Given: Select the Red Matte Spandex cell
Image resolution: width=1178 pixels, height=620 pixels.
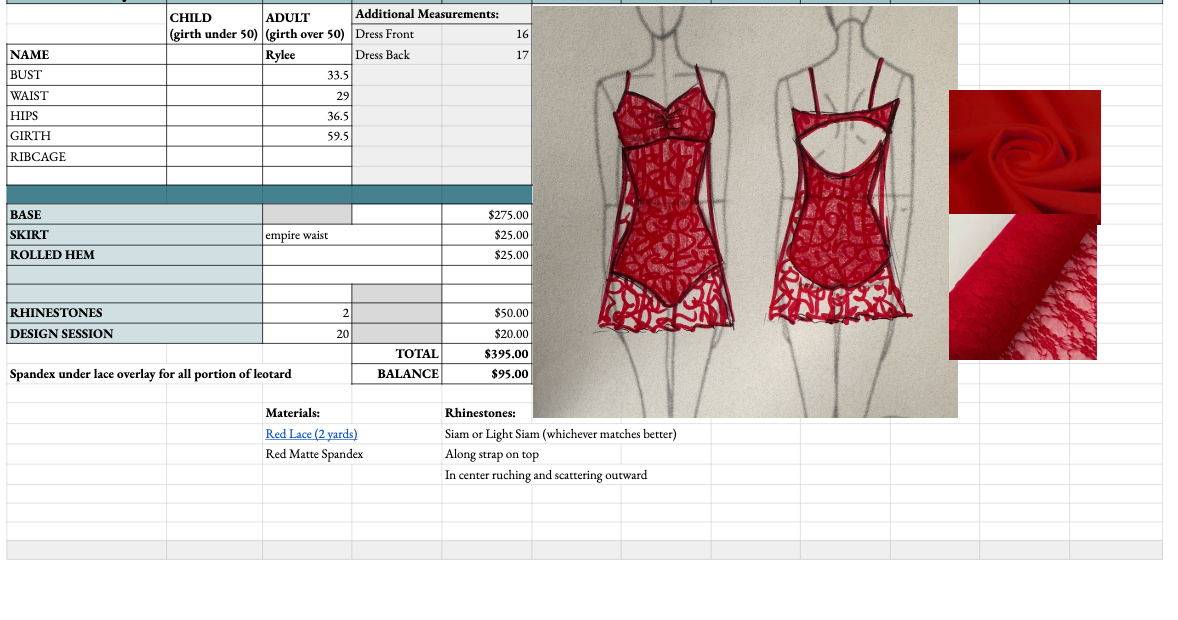Looking at the screenshot, I should click(314, 454).
